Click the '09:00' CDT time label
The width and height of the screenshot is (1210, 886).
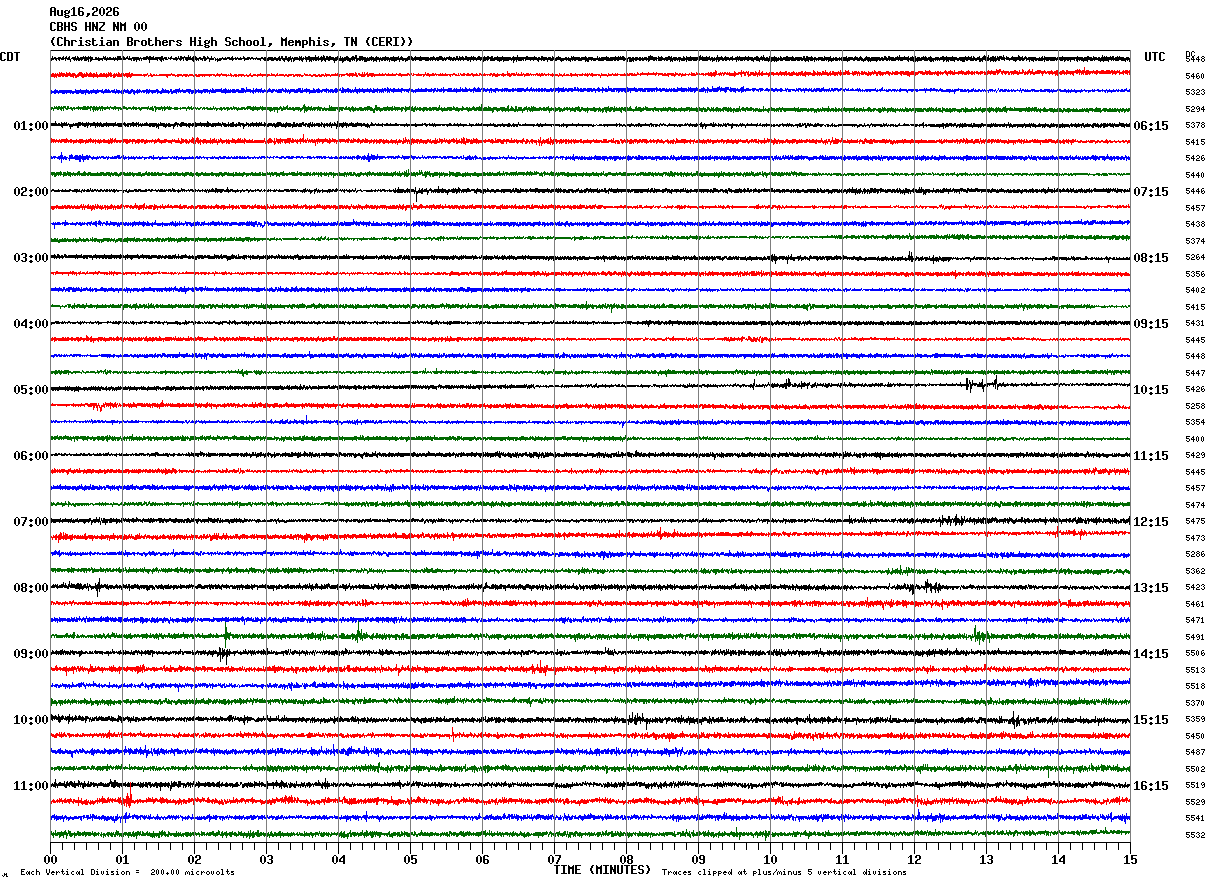tap(31, 654)
